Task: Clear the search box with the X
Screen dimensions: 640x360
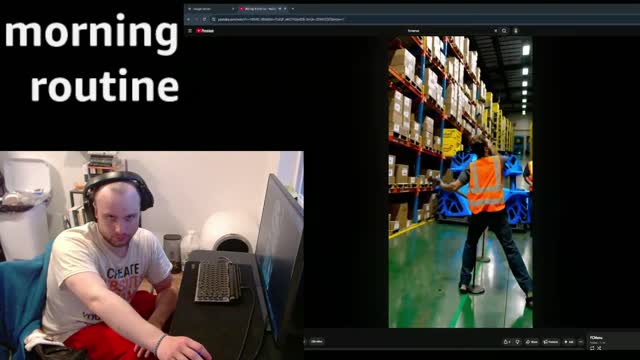Action: pyautogui.click(x=496, y=31)
